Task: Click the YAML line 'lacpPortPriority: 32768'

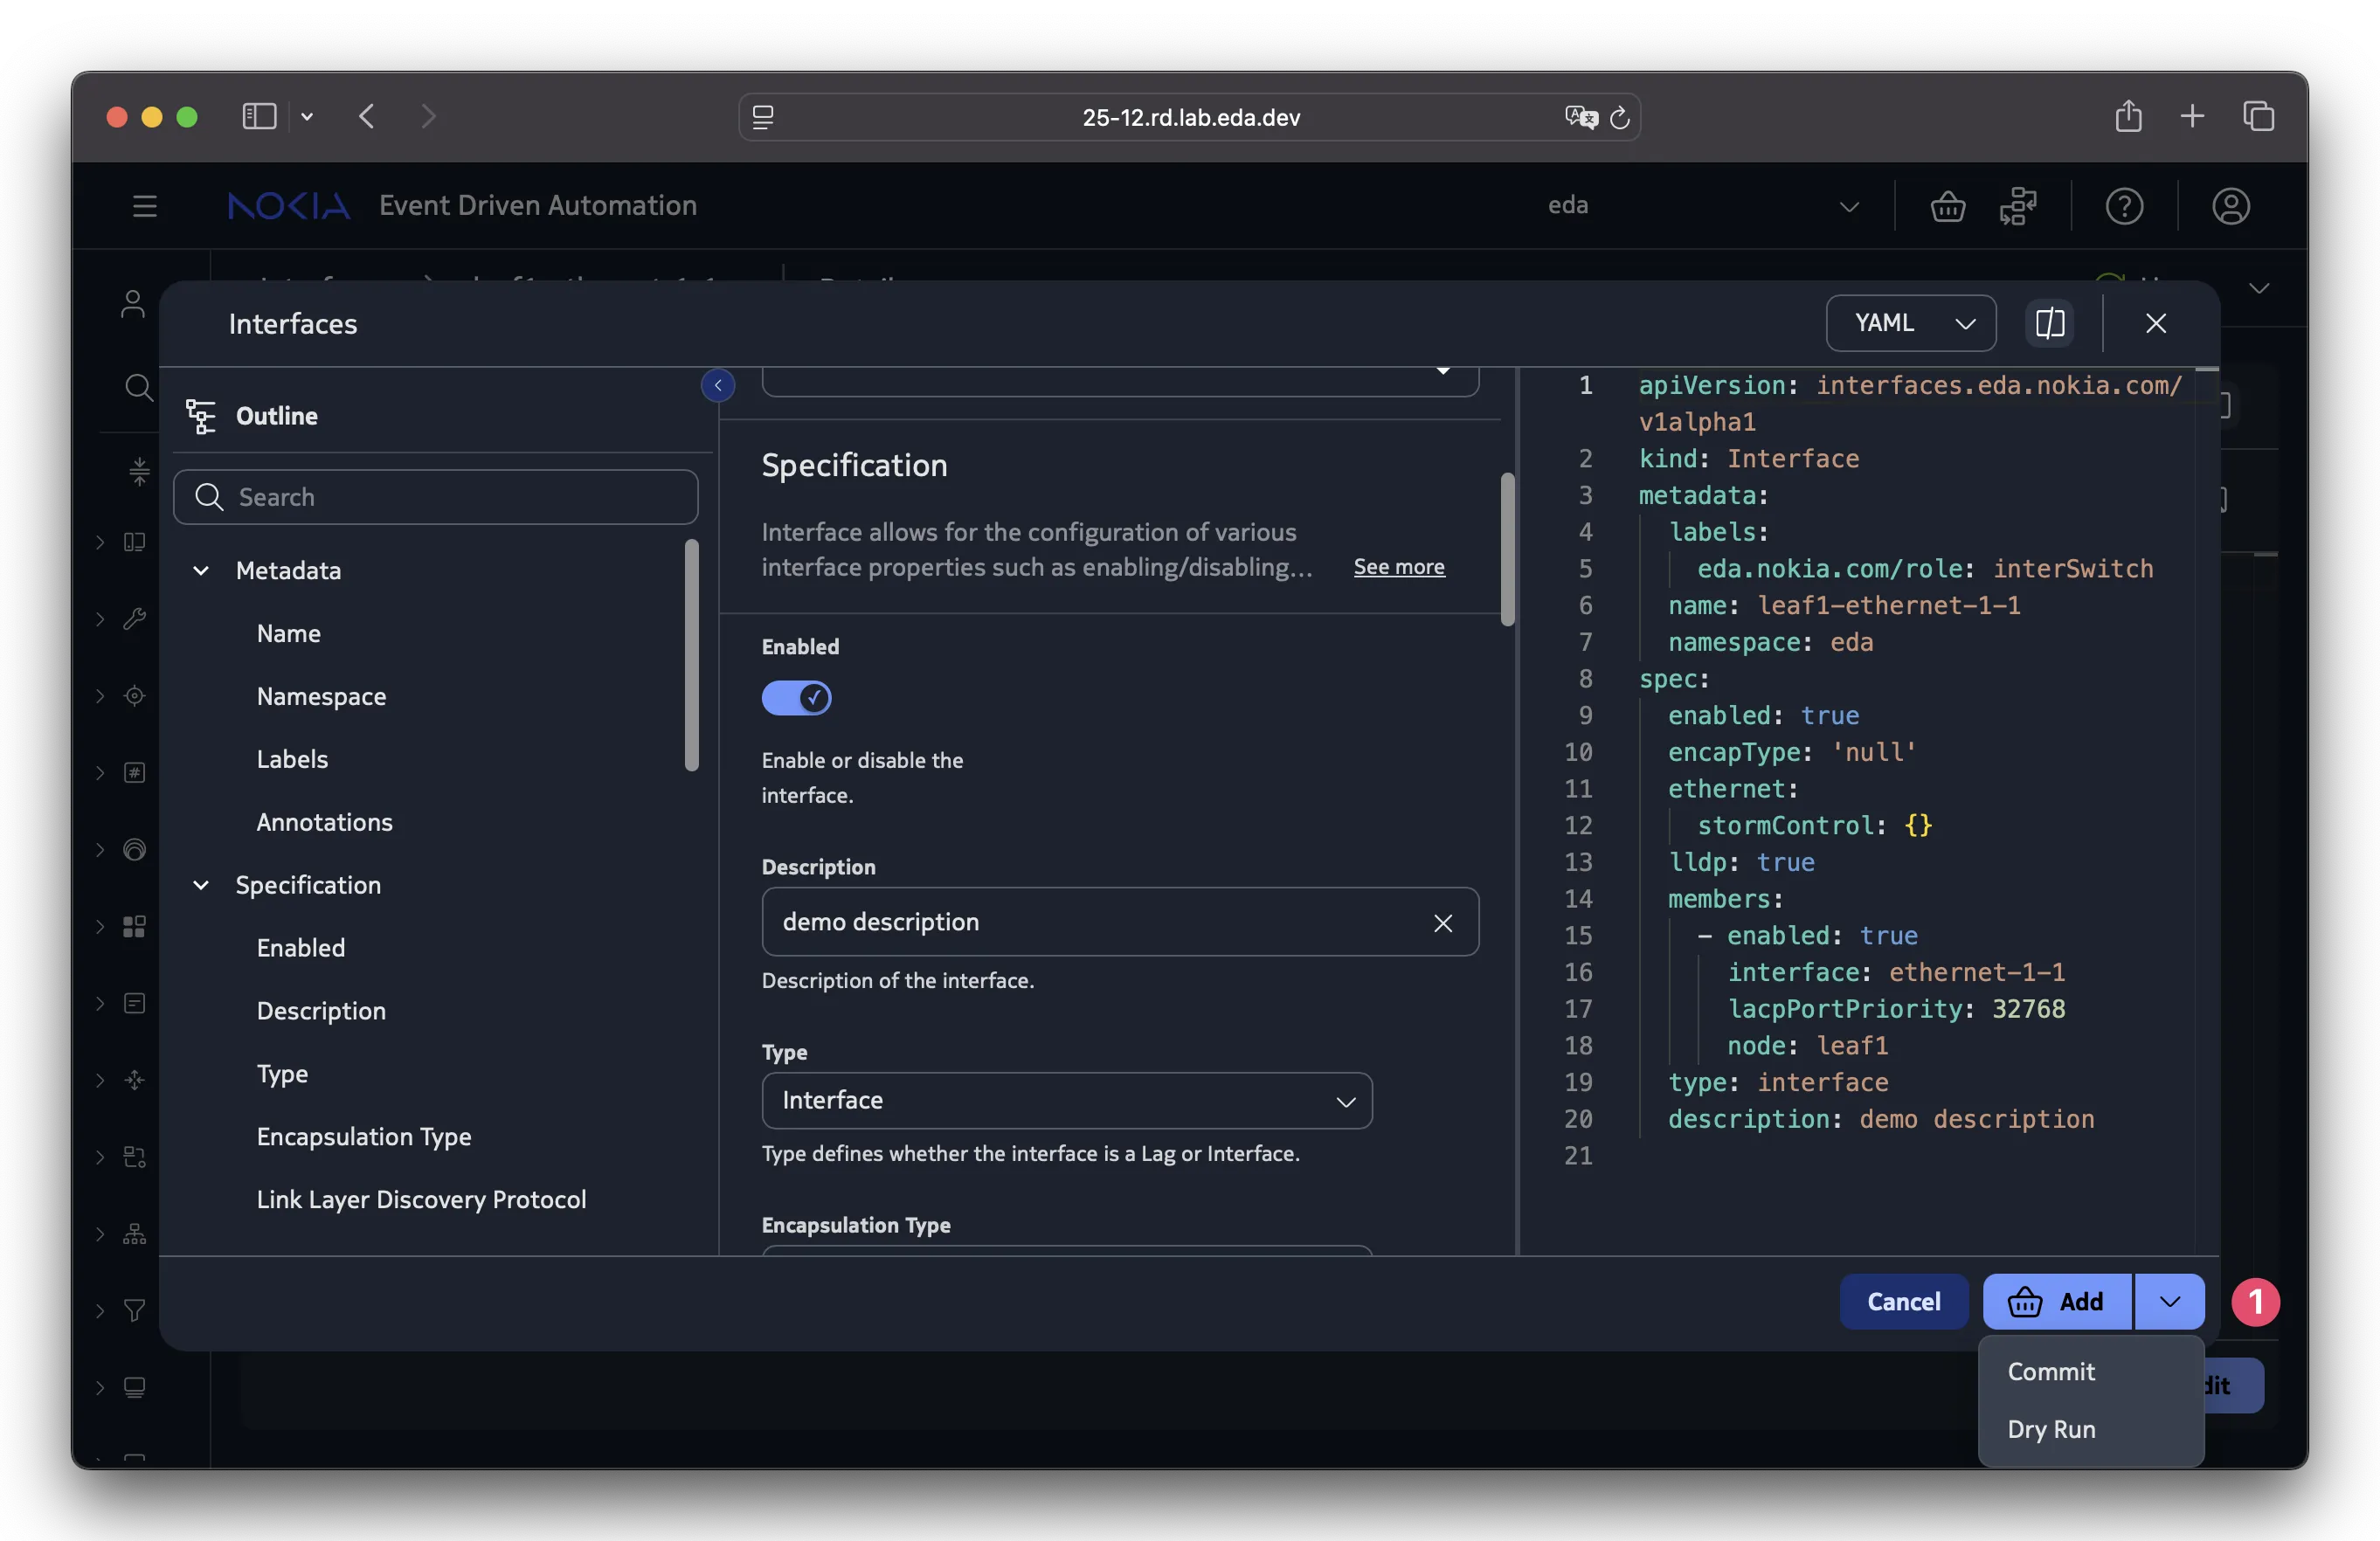Action: pos(1896,1009)
